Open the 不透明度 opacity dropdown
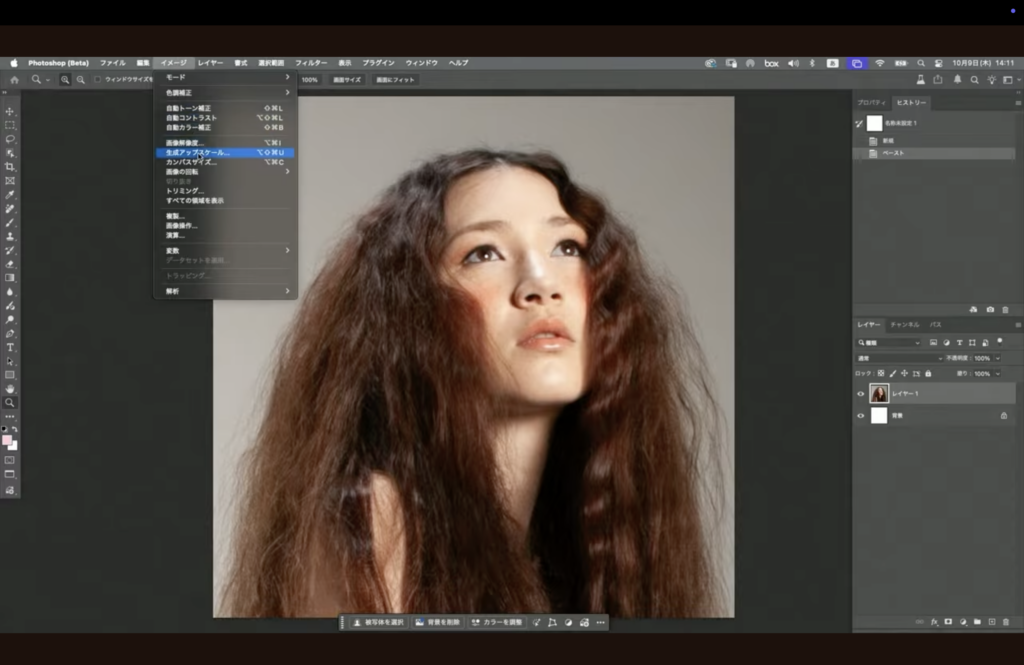The width and height of the screenshot is (1024, 665). point(998,358)
